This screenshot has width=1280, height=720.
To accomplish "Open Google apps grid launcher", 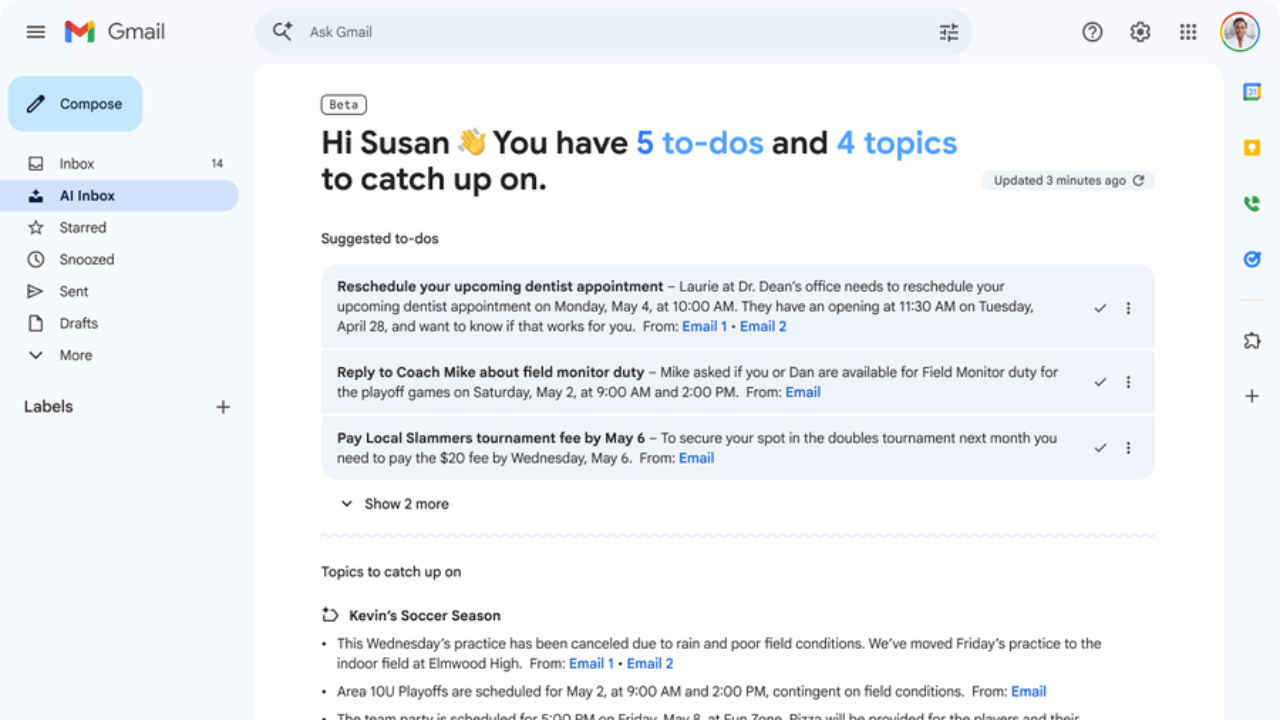I will pos(1188,32).
